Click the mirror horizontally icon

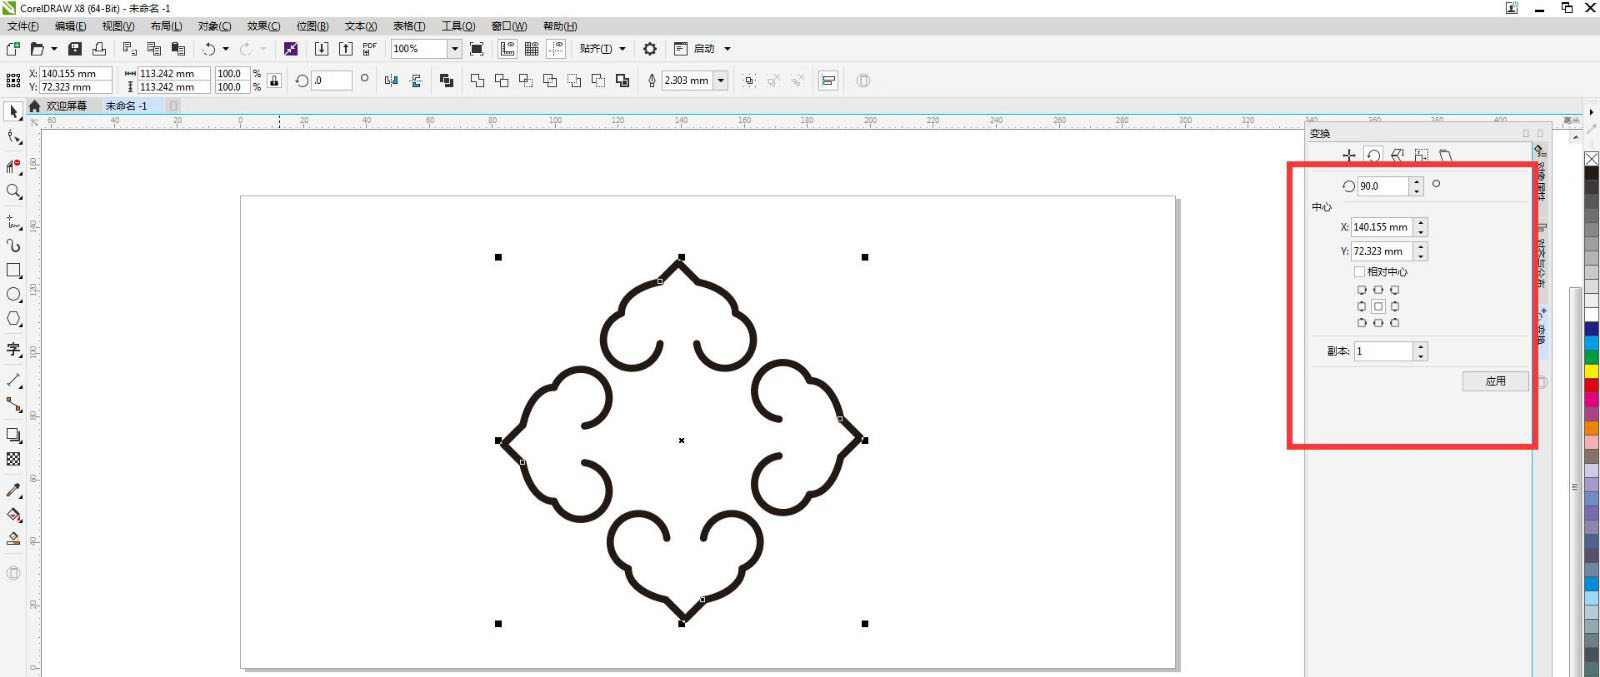[x=391, y=81]
